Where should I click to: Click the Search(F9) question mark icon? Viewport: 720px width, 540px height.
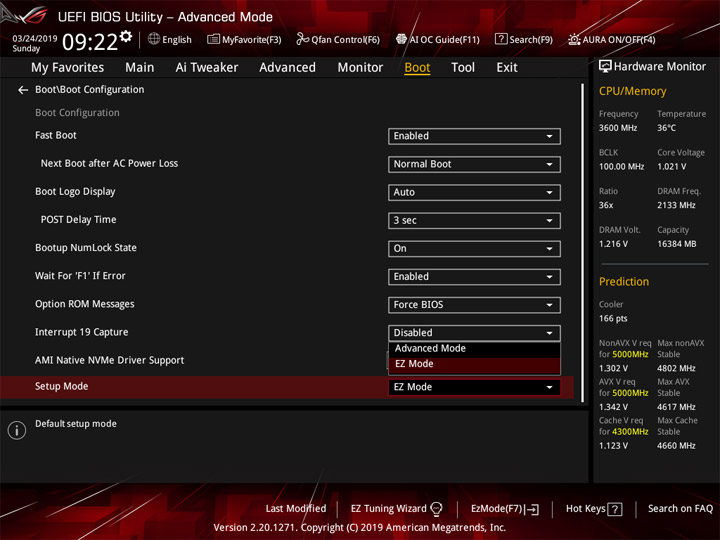501,39
